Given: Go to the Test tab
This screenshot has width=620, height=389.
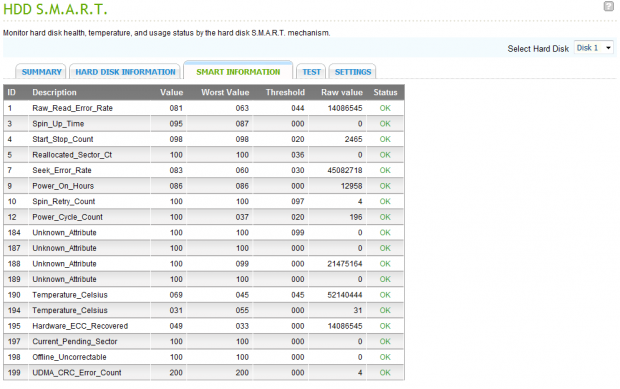Looking at the screenshot, I should 311,72.
